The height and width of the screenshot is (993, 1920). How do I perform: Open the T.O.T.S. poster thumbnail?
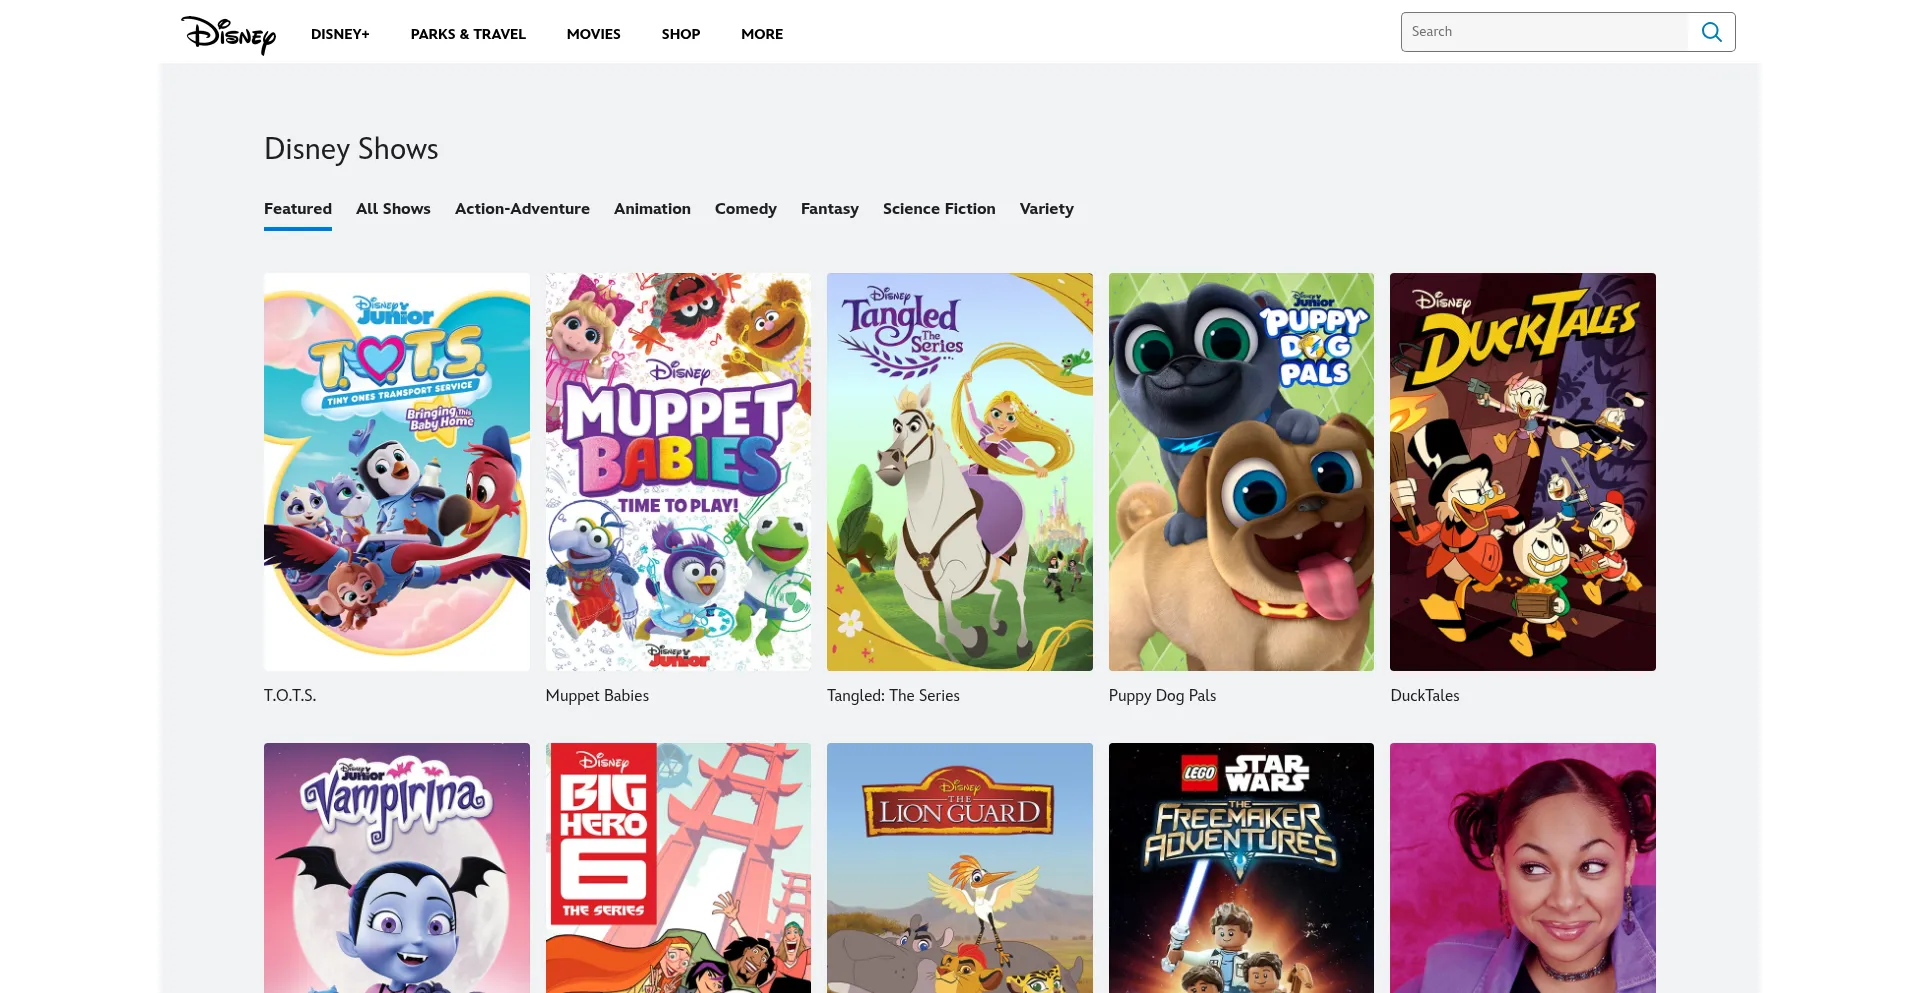(397, 472)
